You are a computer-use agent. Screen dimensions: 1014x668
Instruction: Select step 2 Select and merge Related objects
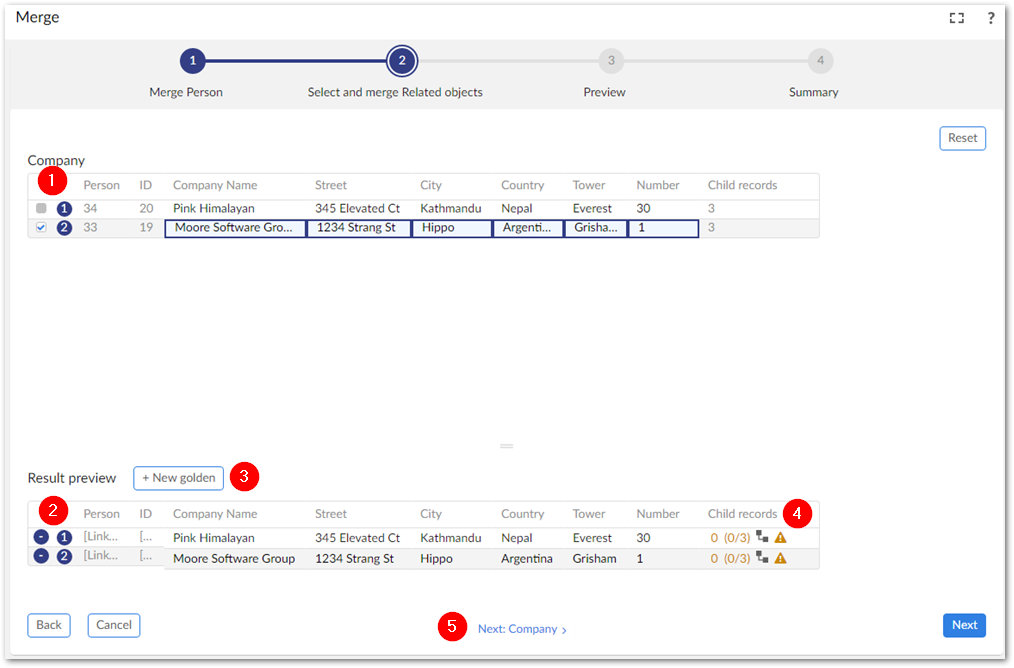pyautogui.click(x=402, y=61)
